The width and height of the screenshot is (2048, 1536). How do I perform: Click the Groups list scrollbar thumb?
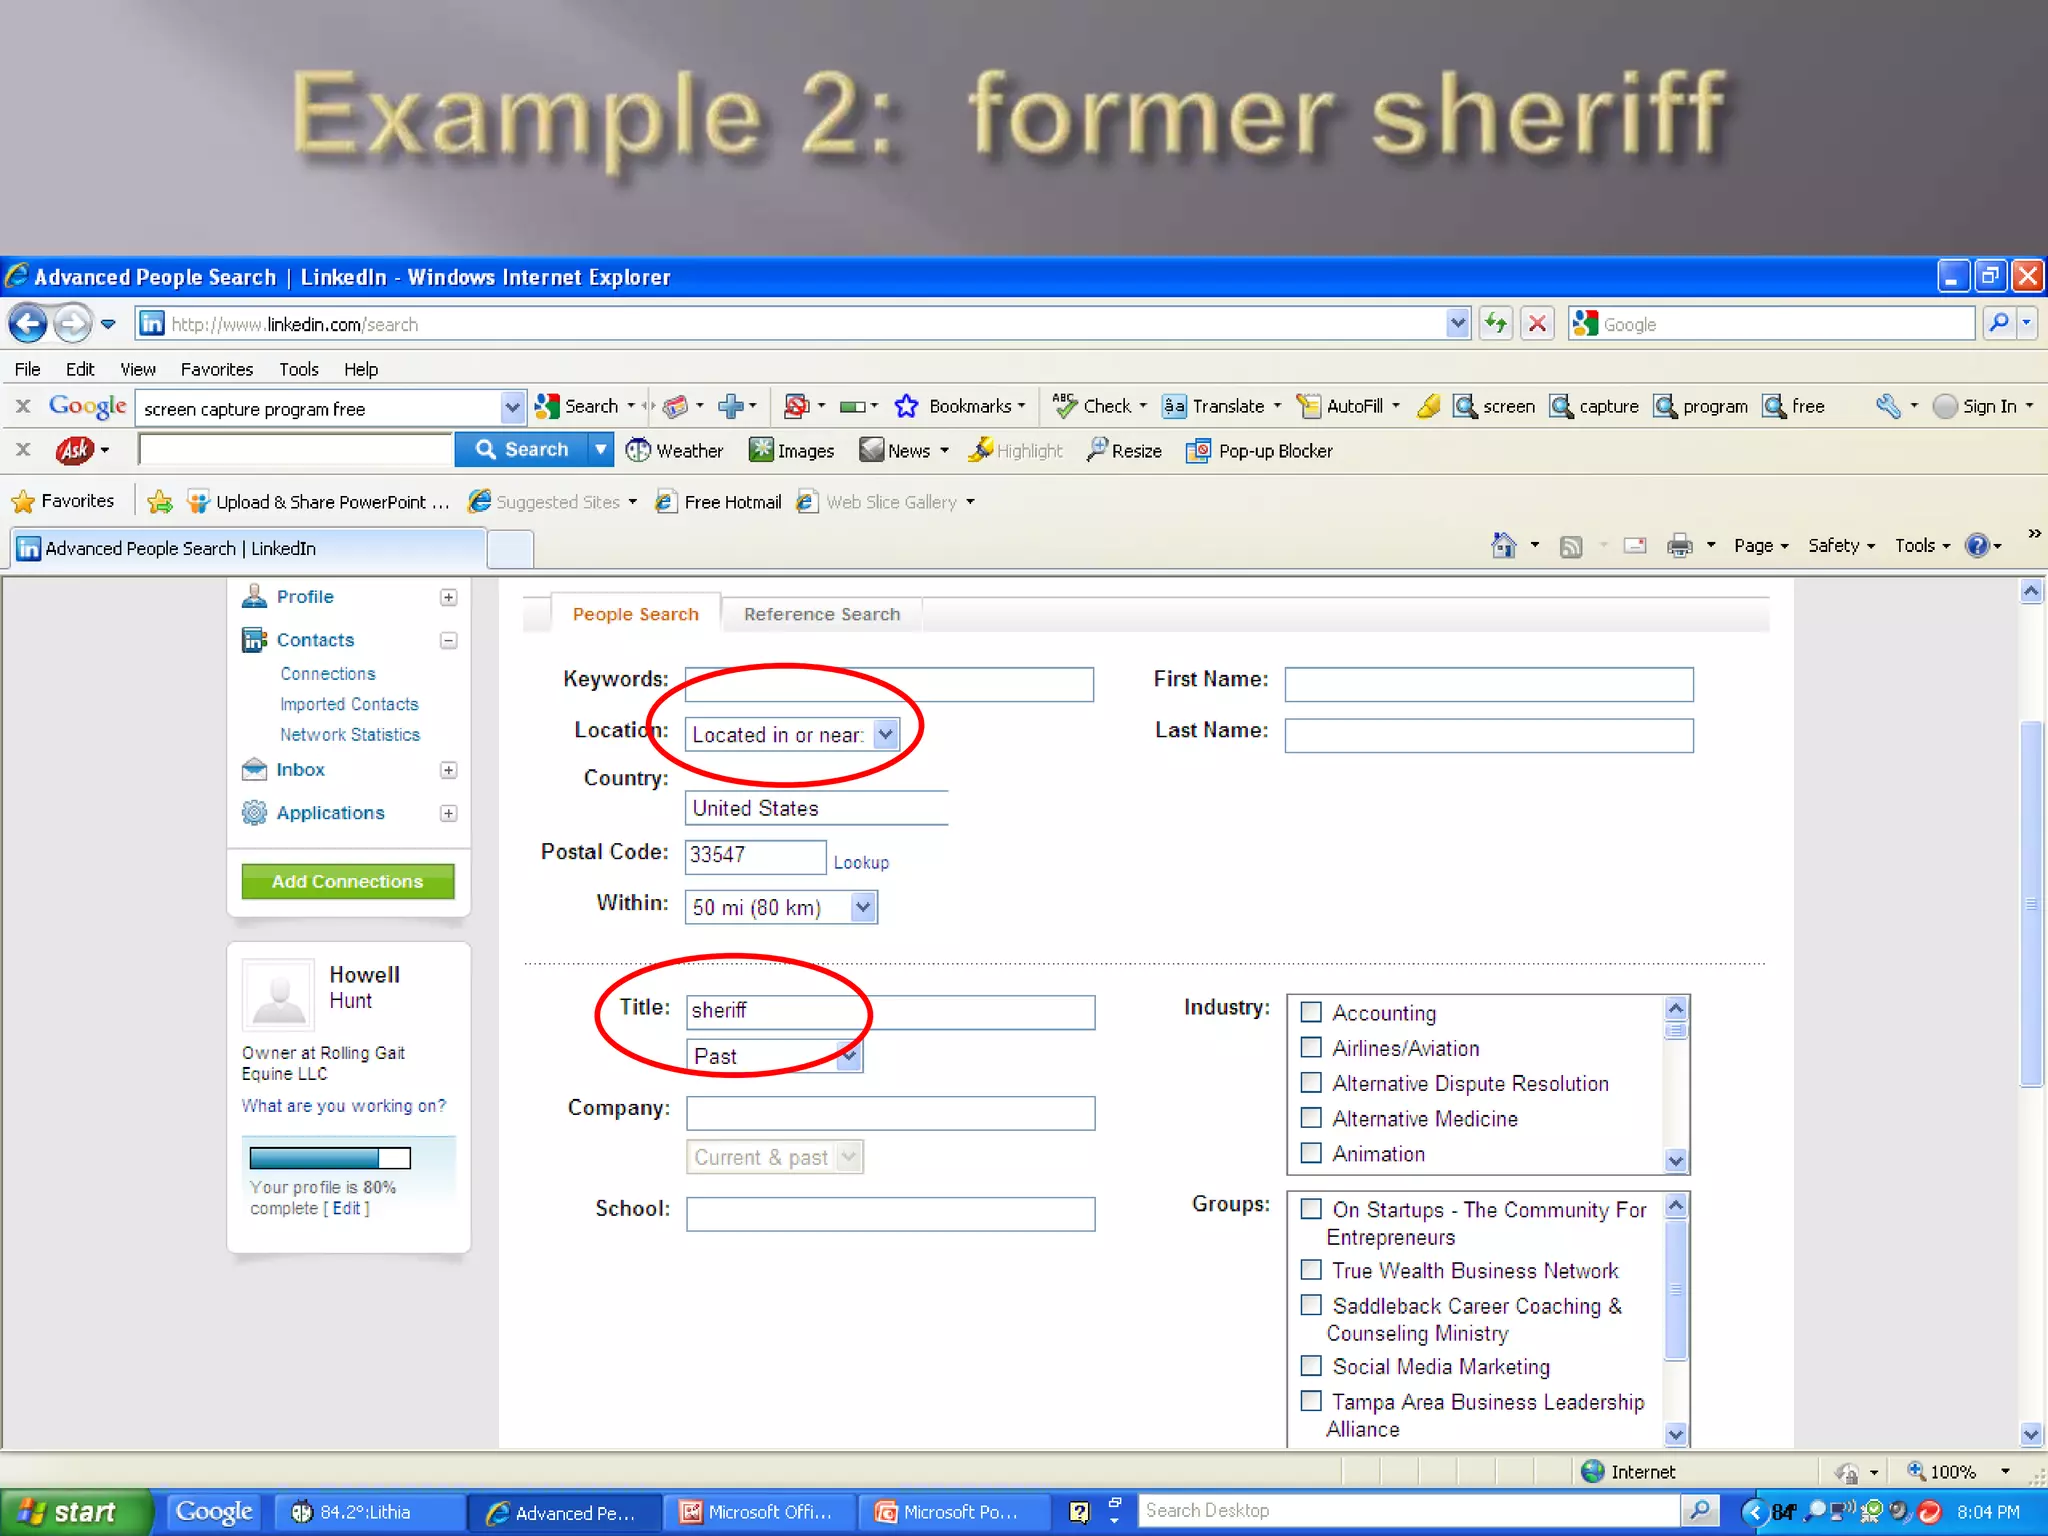click(x=1676, y=1290)
